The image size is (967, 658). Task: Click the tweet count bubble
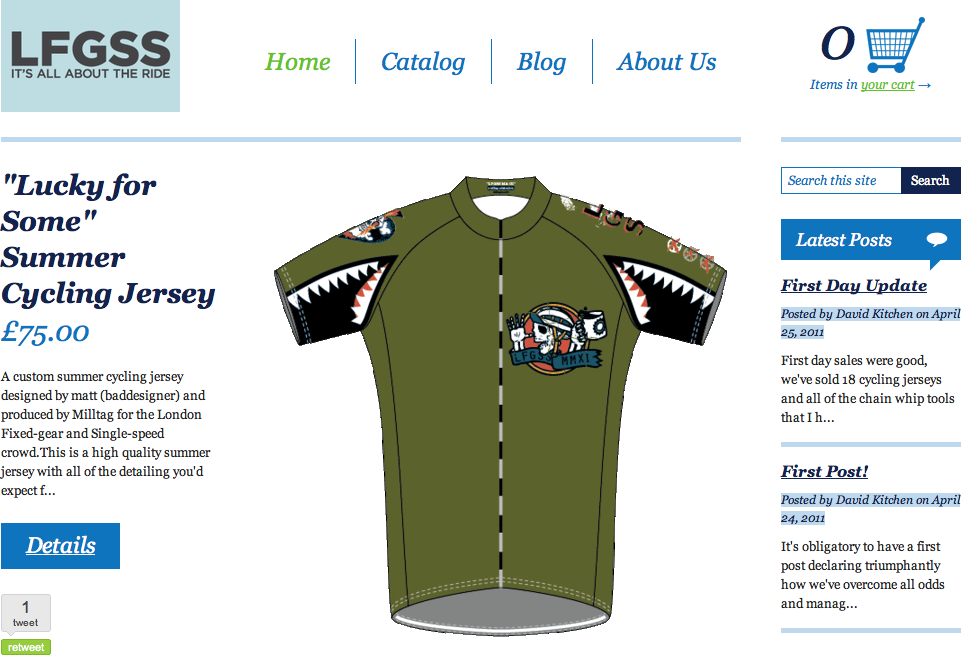26,613
